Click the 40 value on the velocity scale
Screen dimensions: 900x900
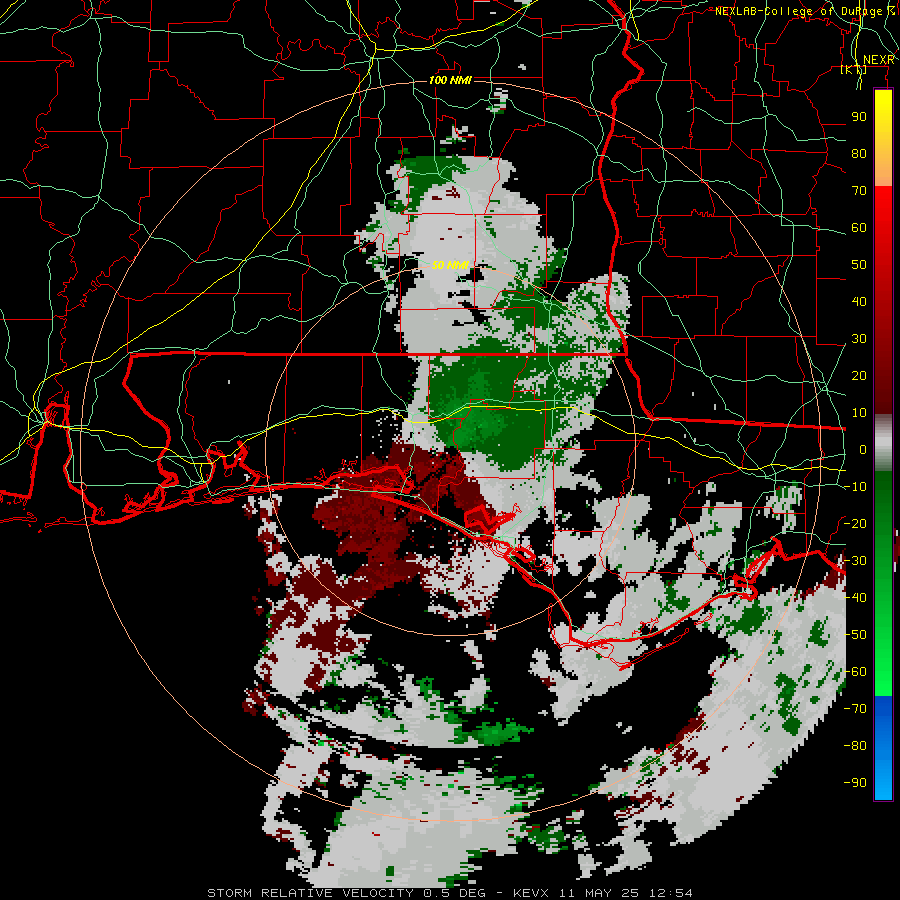pos(859,301)
